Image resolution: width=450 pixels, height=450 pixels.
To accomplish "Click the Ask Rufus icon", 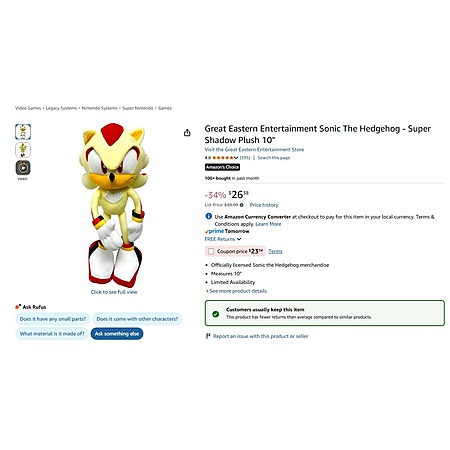I will pyautogui.click(x=18, y=307).
